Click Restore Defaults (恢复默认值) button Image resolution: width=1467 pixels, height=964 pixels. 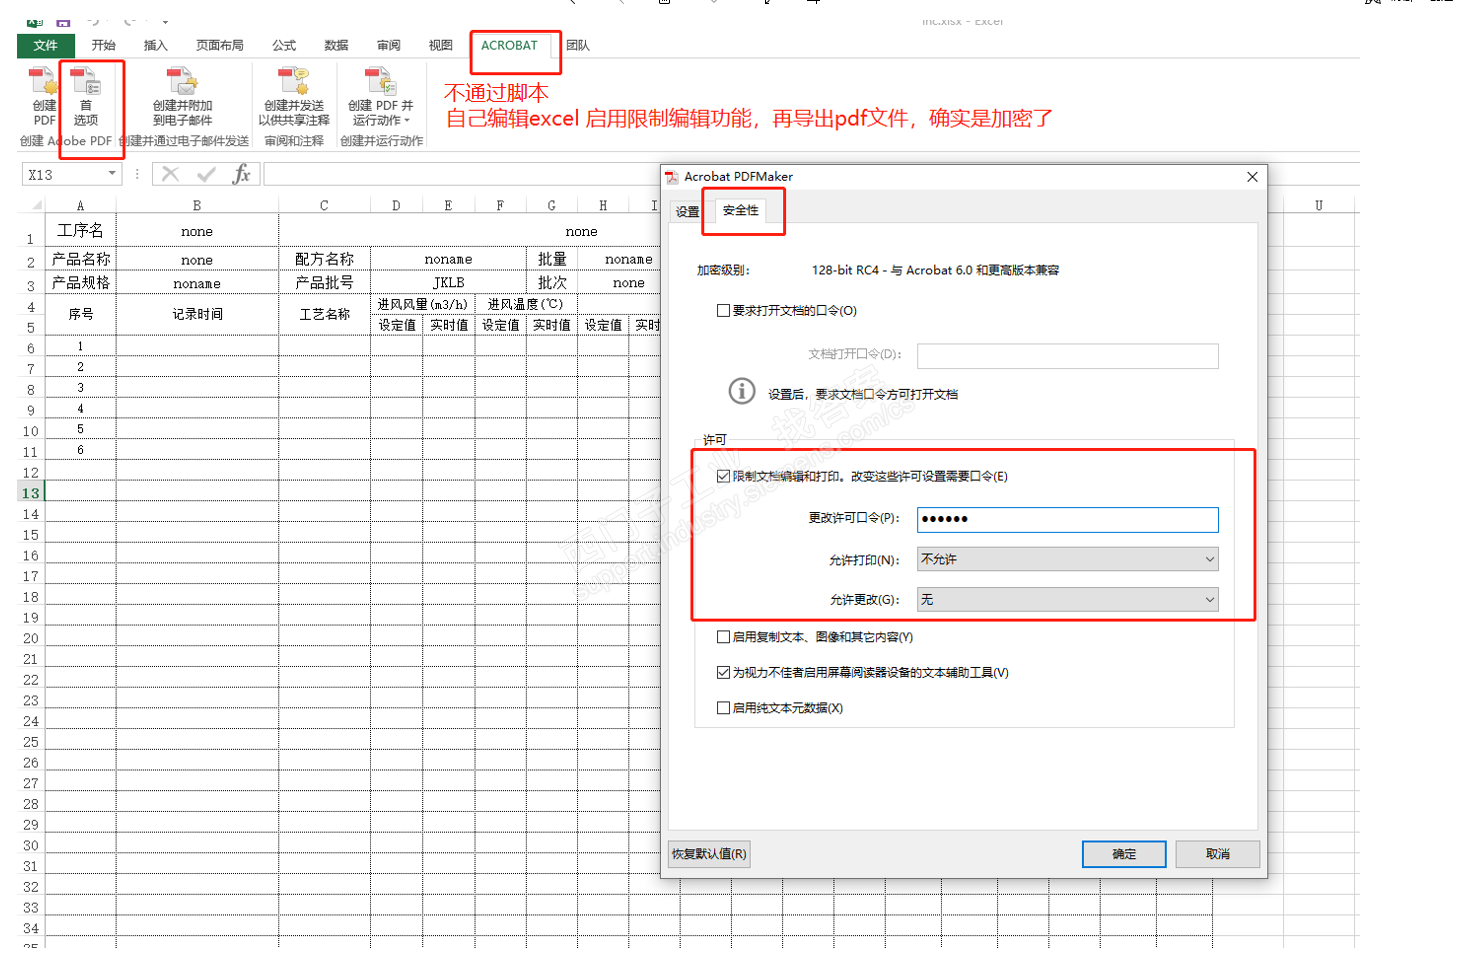709,854
